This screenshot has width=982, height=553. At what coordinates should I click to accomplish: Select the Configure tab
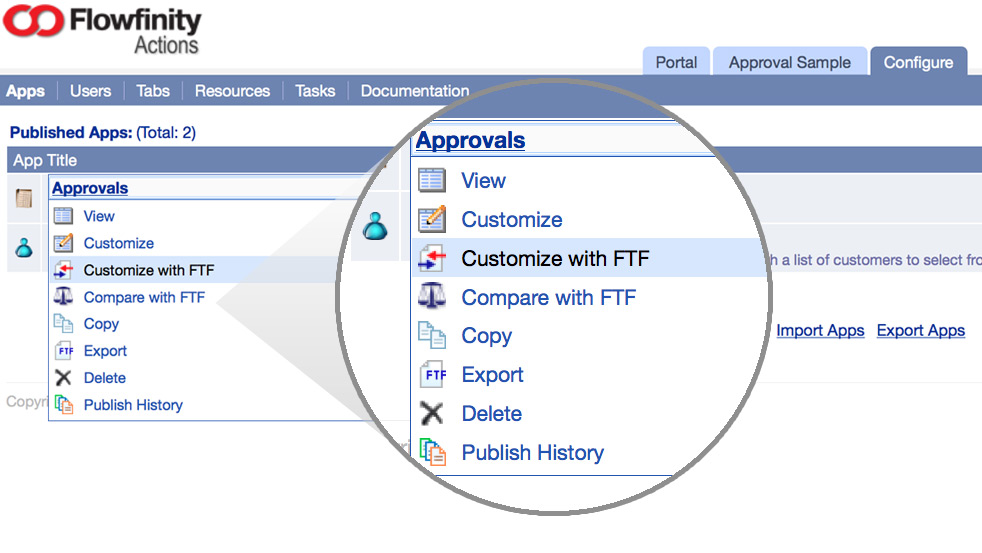(x=917, y=62)
